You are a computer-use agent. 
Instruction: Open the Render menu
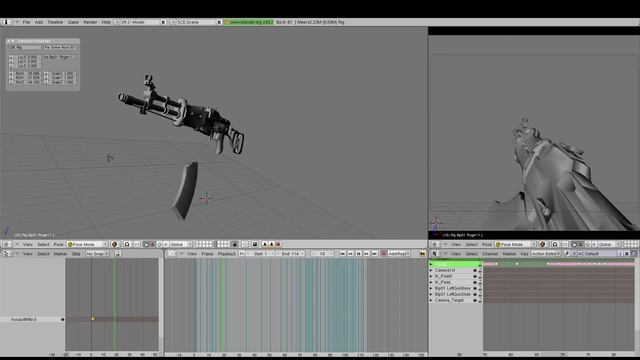click(90, 22)
